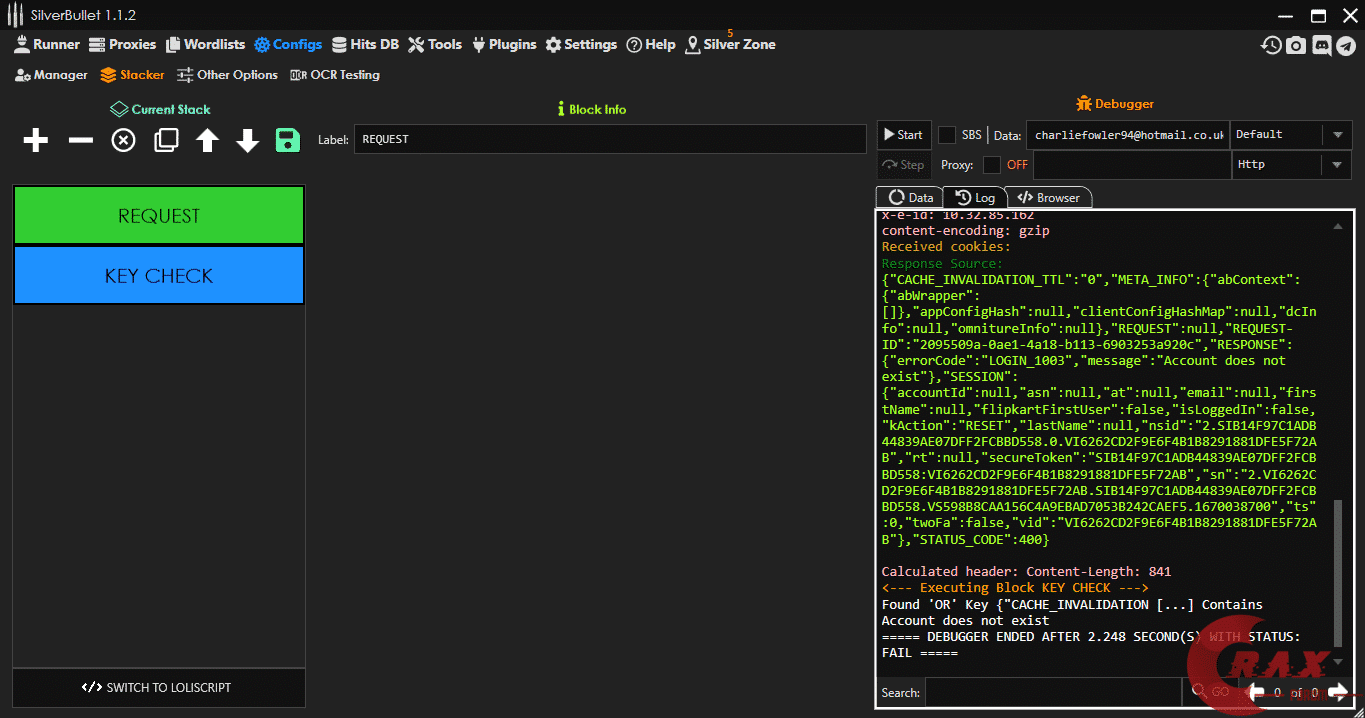
Task: Enable the SBS step-by-step checkbox
Action: 947,135
